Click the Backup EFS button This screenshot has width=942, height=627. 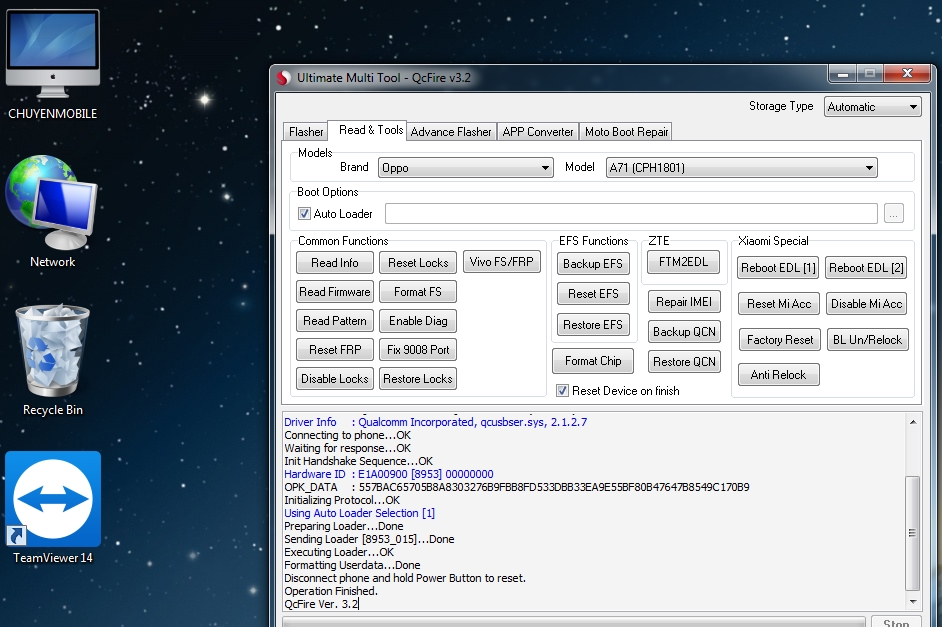593,264
